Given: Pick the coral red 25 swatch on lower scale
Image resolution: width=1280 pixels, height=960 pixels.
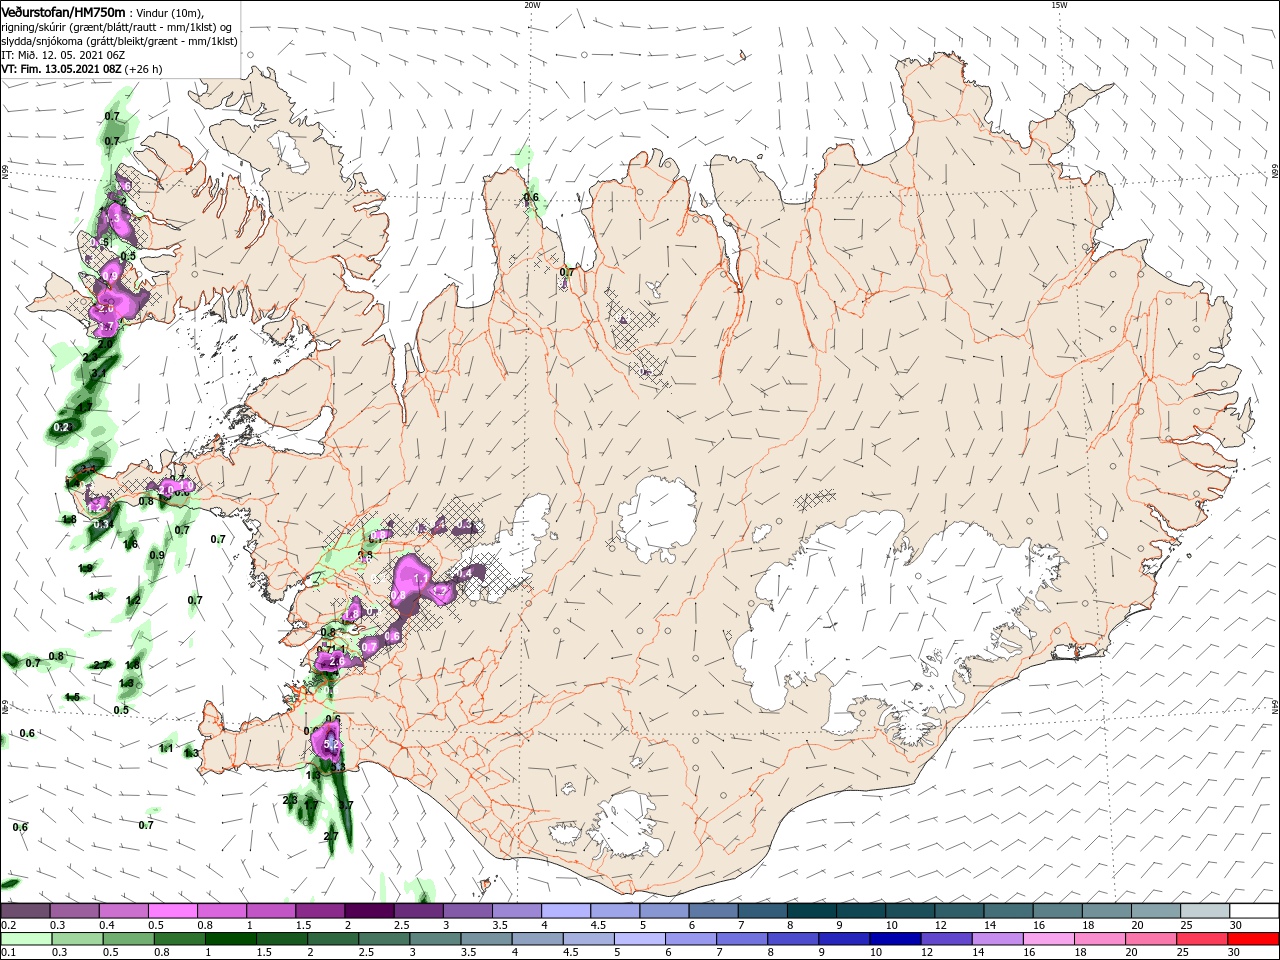Looking at the screenshot, I should (x=1203, y=939).
